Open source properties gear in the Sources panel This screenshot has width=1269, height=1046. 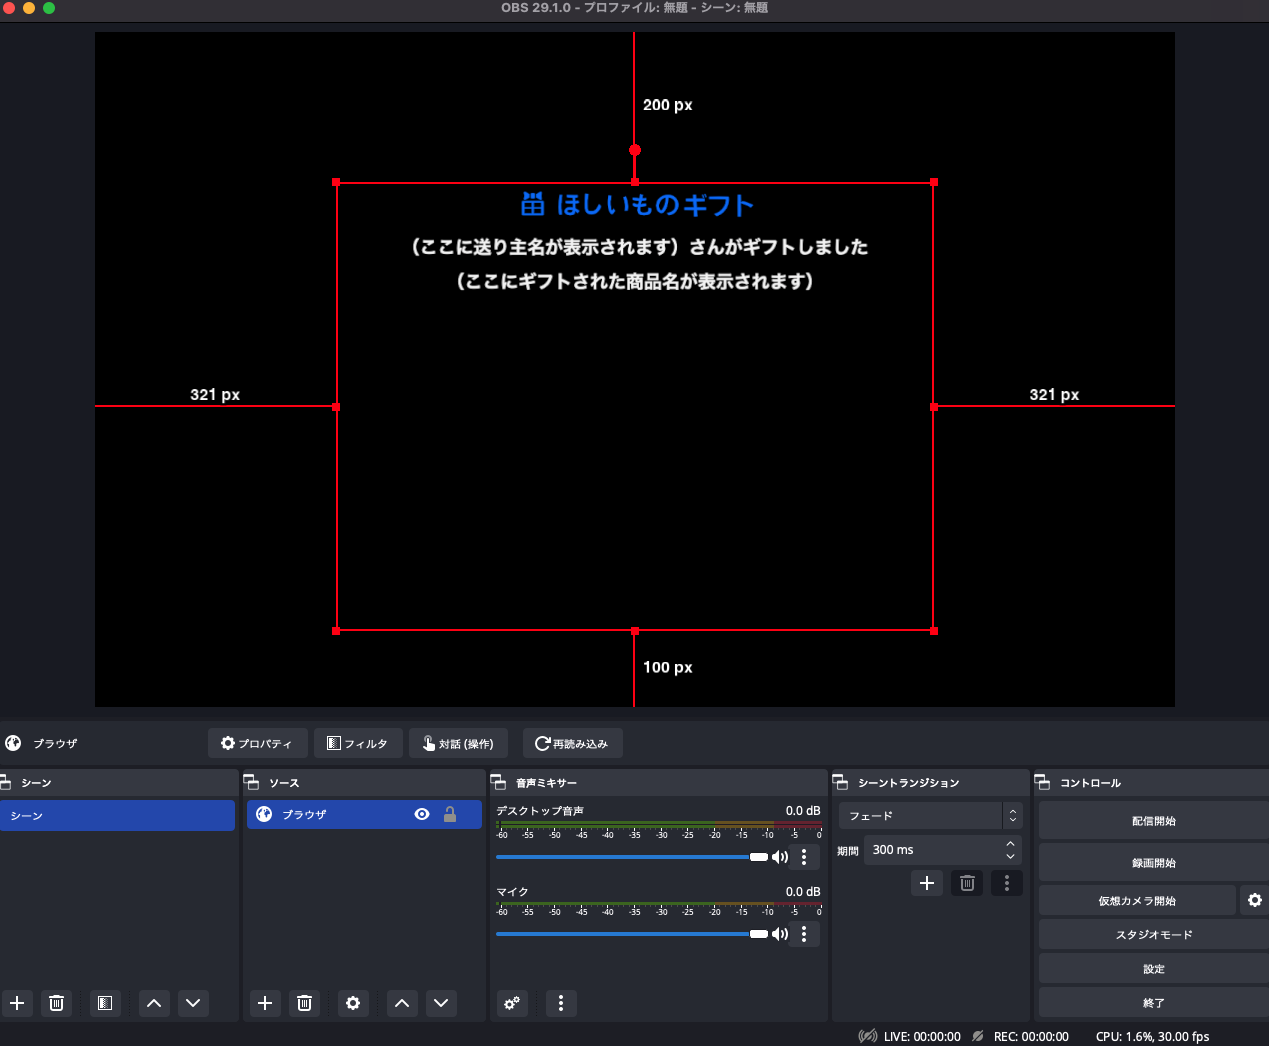(353, 1003)
